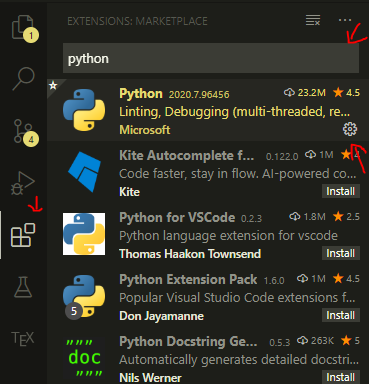Viewport: 369px width, 384px height.
Task: Click the Kite publisher name
Action: coord(129,192)
